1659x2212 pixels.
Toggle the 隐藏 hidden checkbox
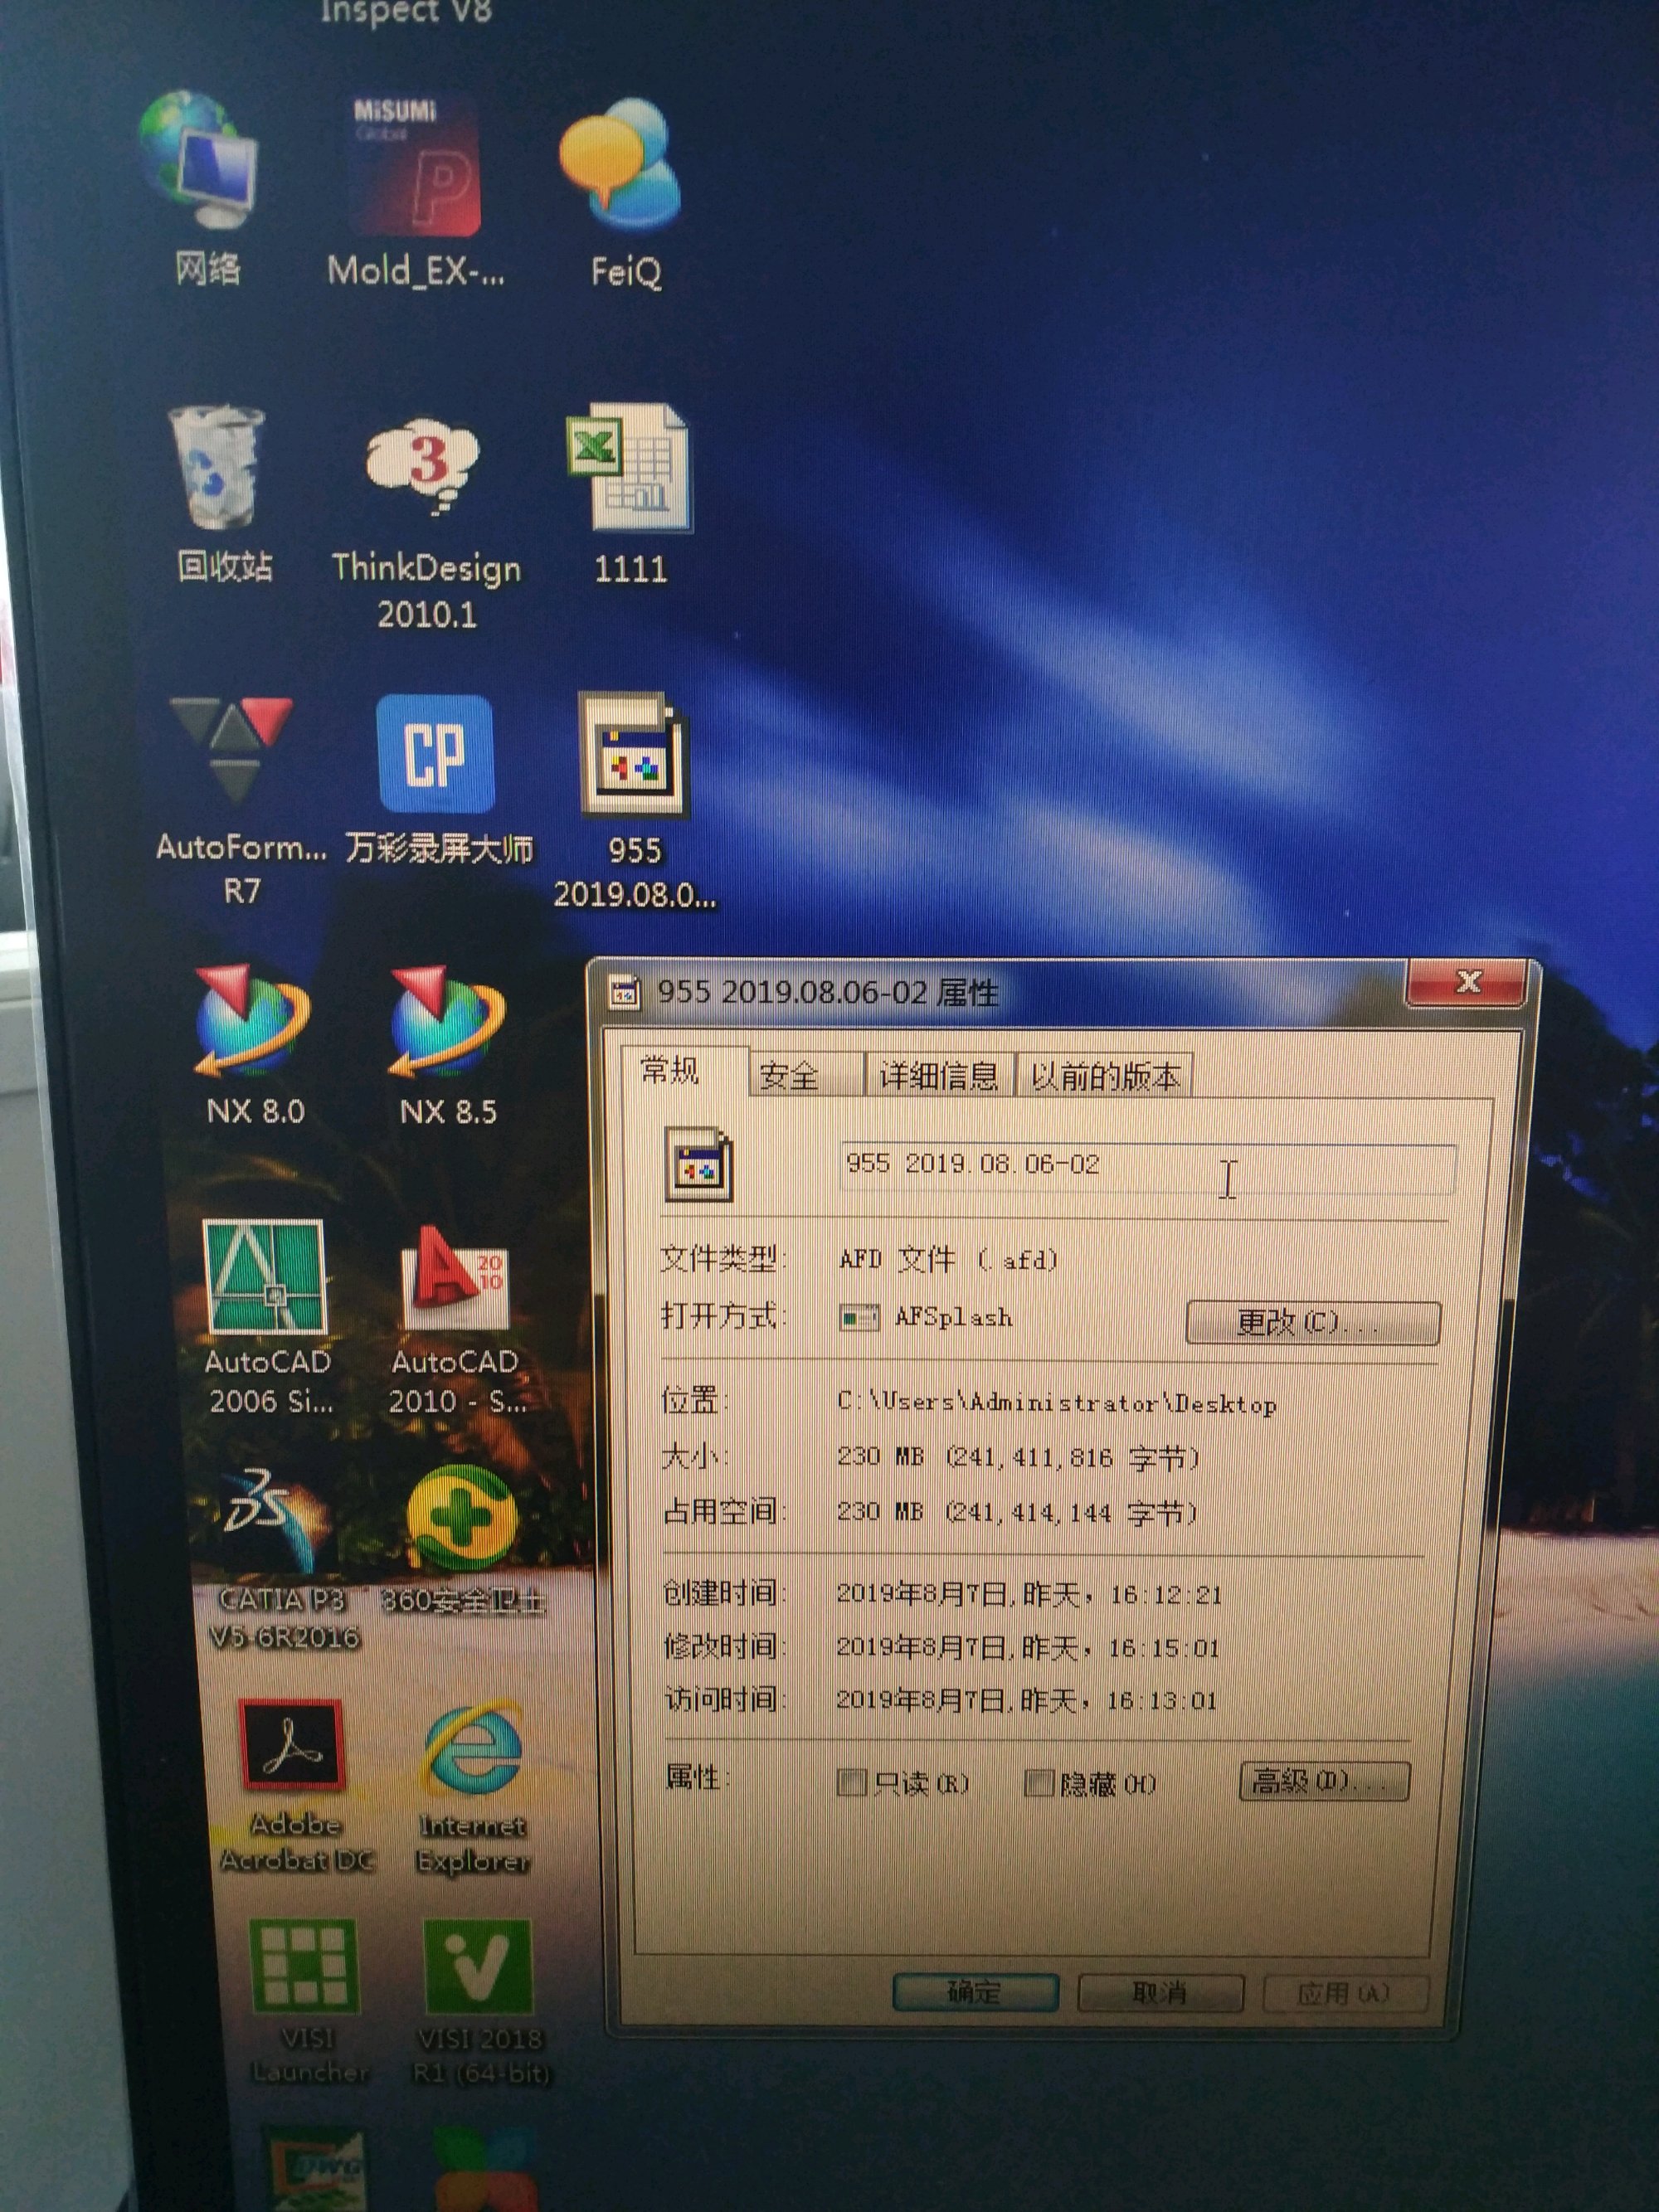coord(1039,1783)
